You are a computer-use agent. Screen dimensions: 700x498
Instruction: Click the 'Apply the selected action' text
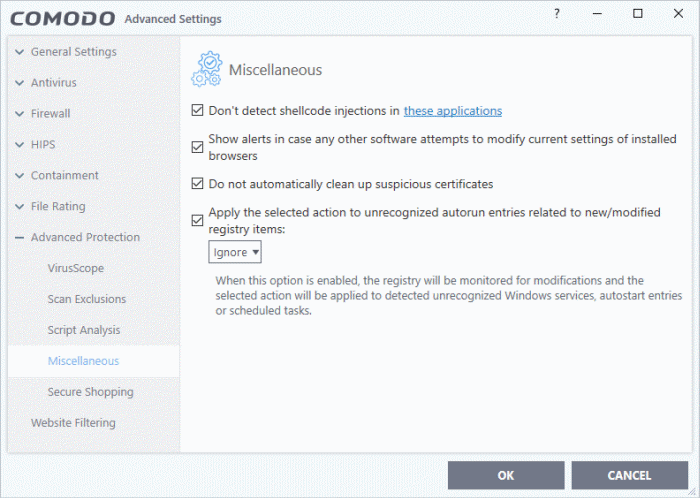point(434,220)
